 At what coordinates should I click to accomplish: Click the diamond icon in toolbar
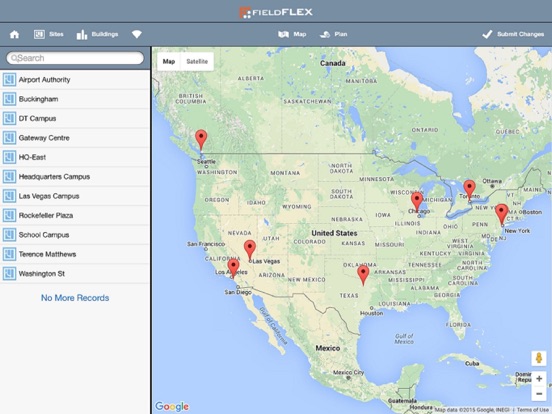[x=137, y=34]
